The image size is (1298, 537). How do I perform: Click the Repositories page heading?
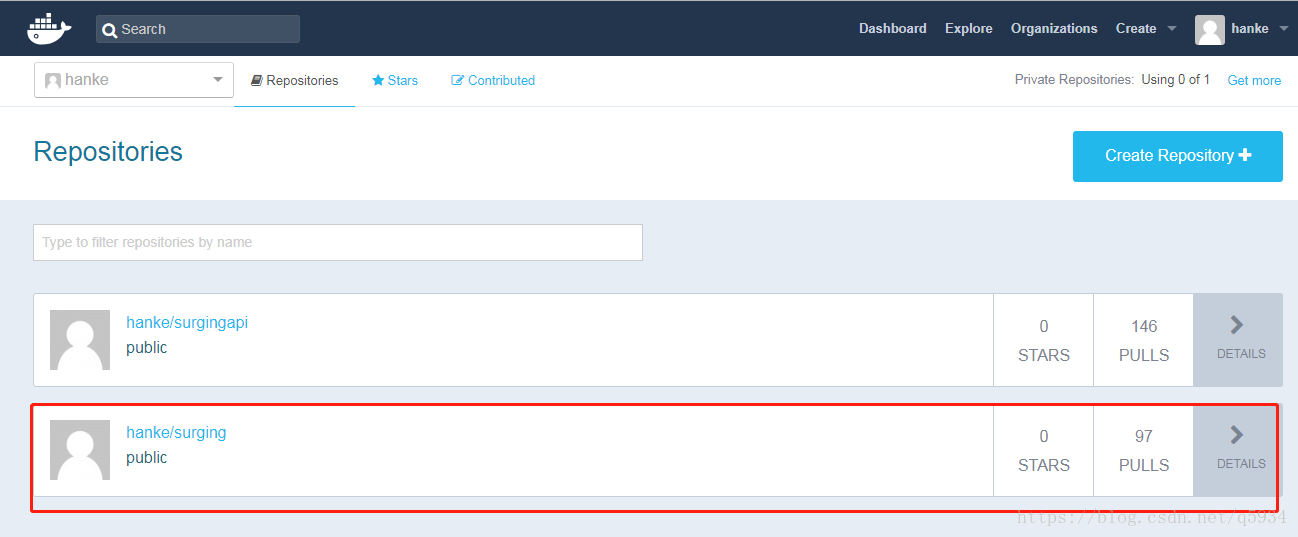pyautogui.click(x=108, y=152)
